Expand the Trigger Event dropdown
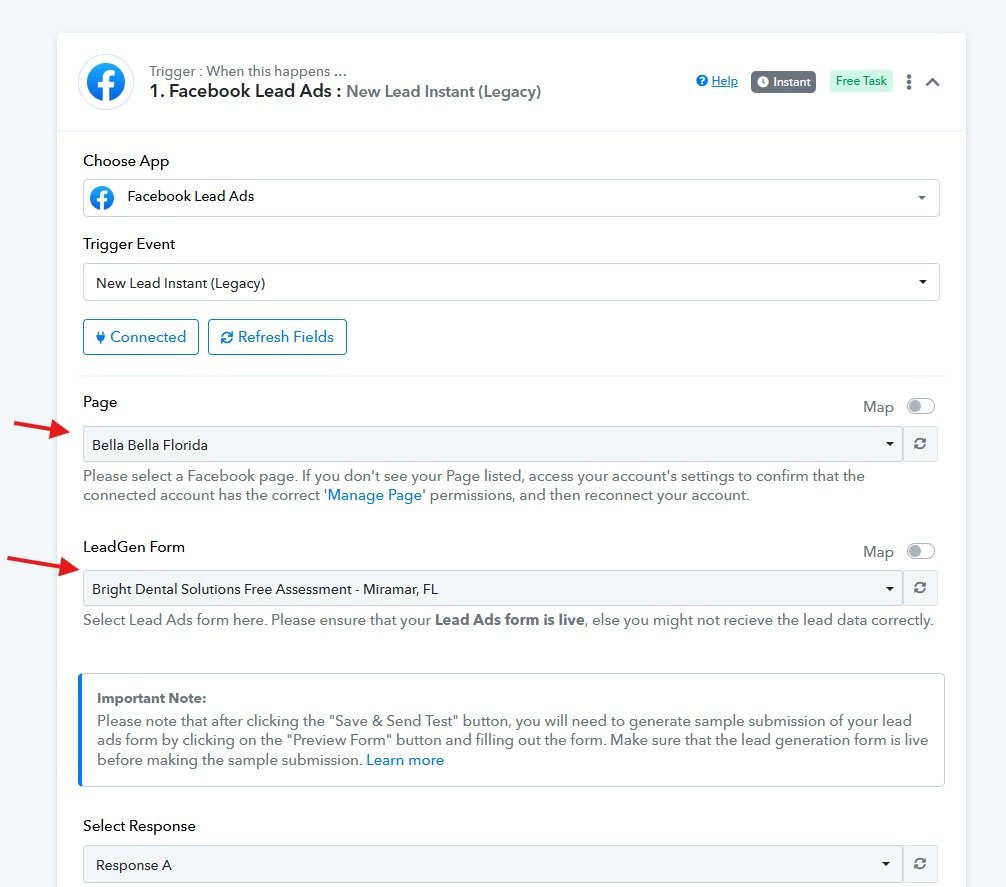Image resolution: width=1006 pixels, height=887 pixels. point(510,283)
